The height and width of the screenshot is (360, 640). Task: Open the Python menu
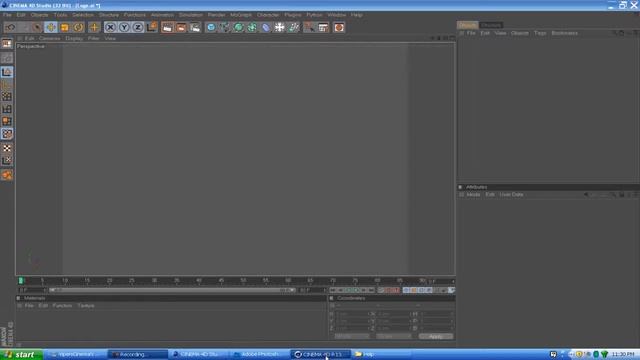click(x=314, y=15)
